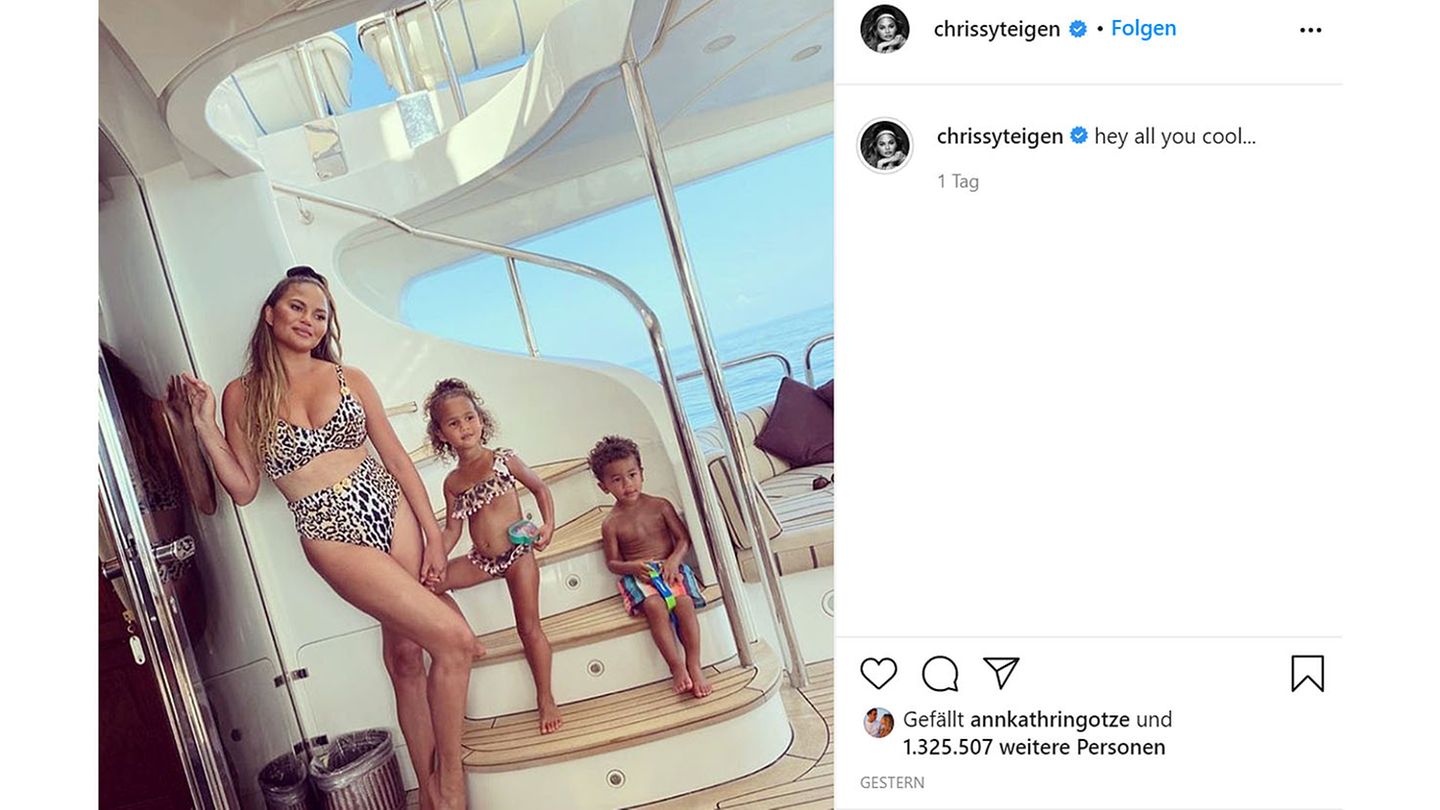Click the chrissyteigen username in the caption
The image size is (1440, 810).
[999, 136]
